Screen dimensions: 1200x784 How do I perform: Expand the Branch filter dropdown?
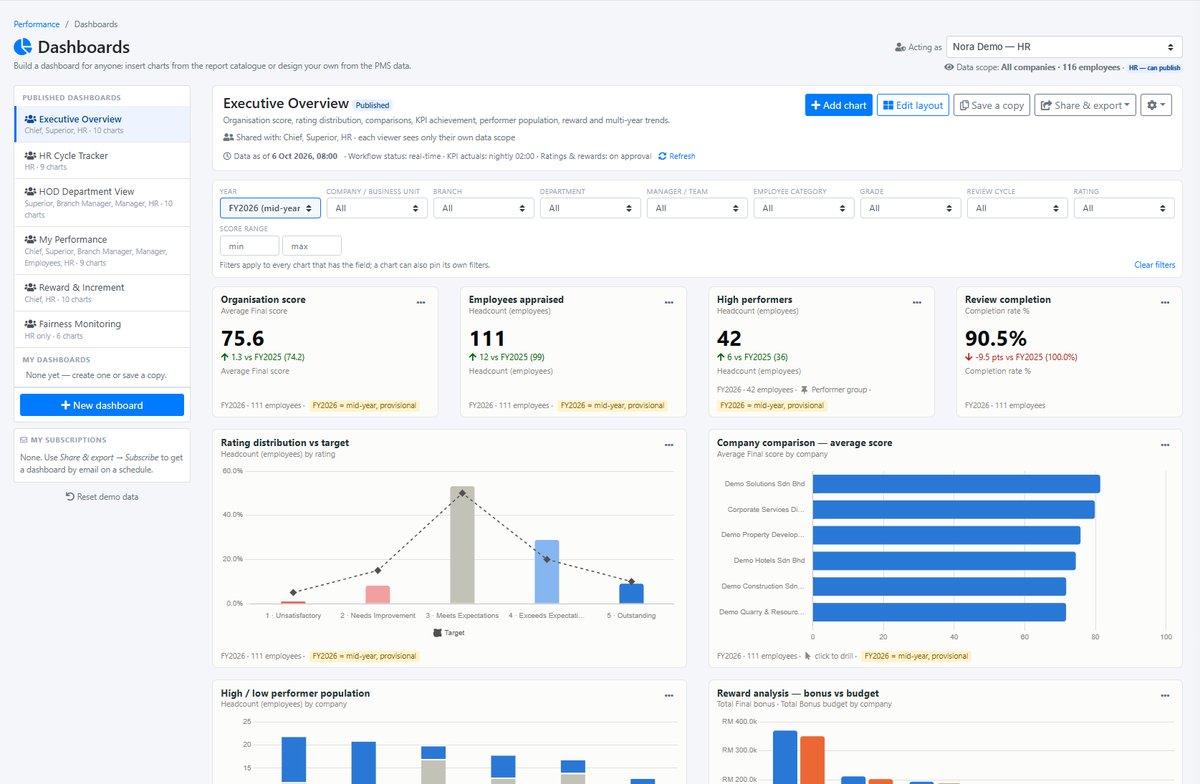tap(484, 208)
